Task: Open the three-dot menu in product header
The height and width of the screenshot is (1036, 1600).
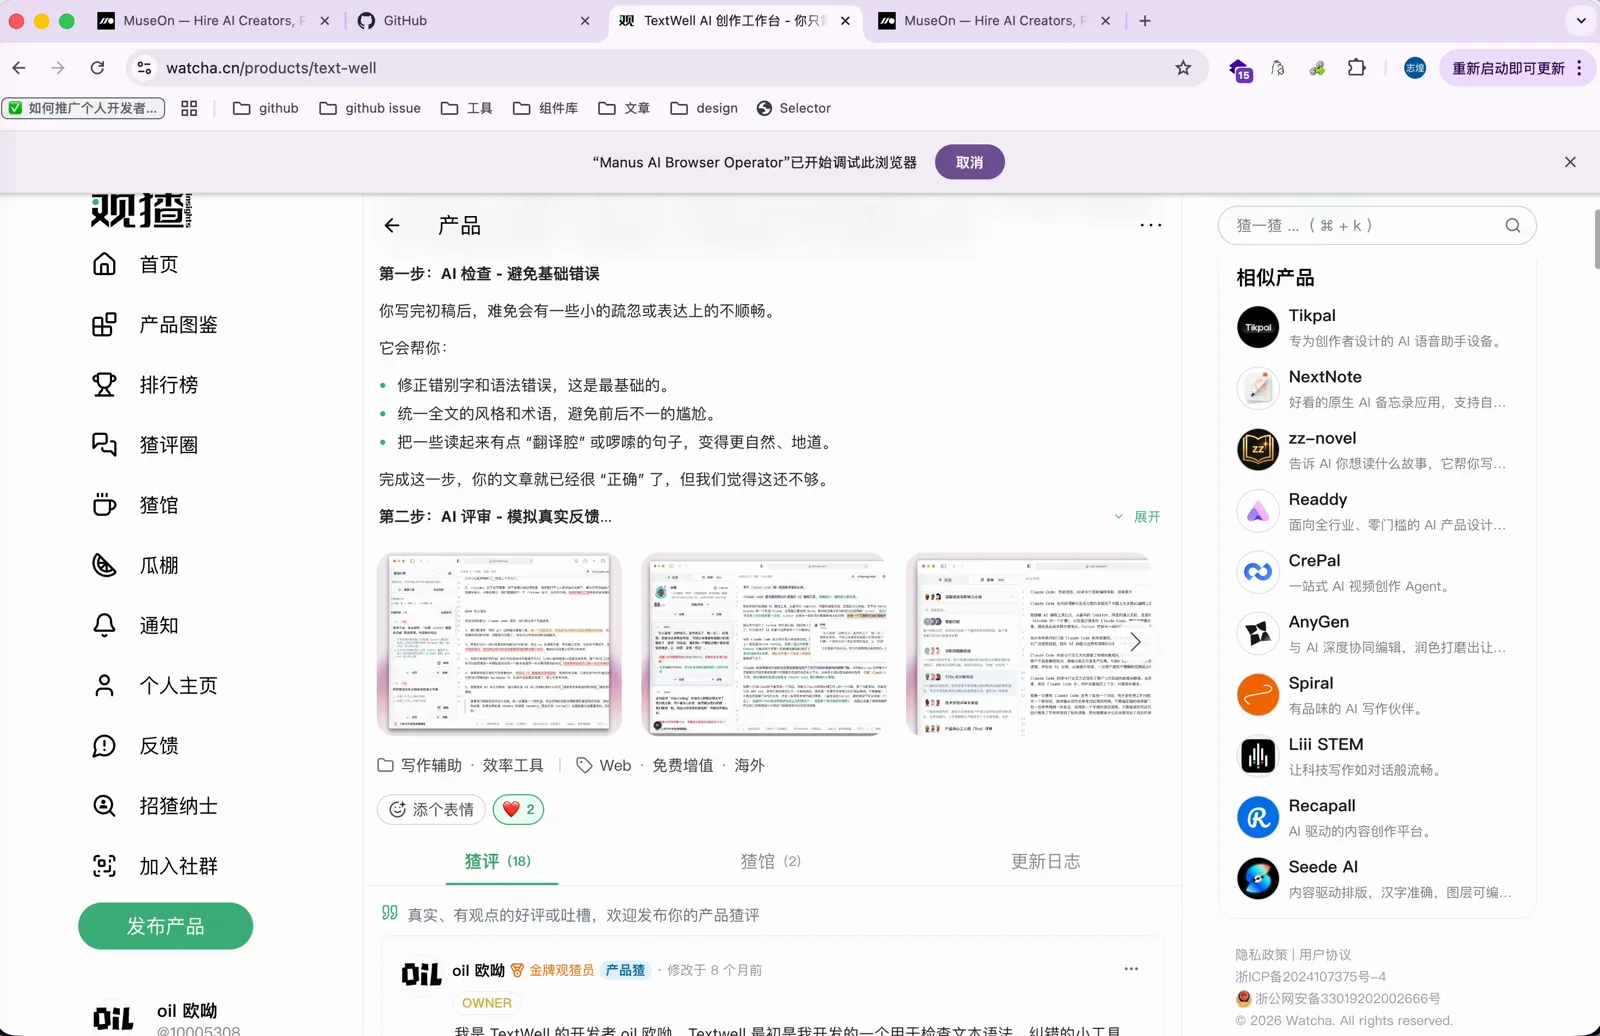Action: (x=1151, y=225)
